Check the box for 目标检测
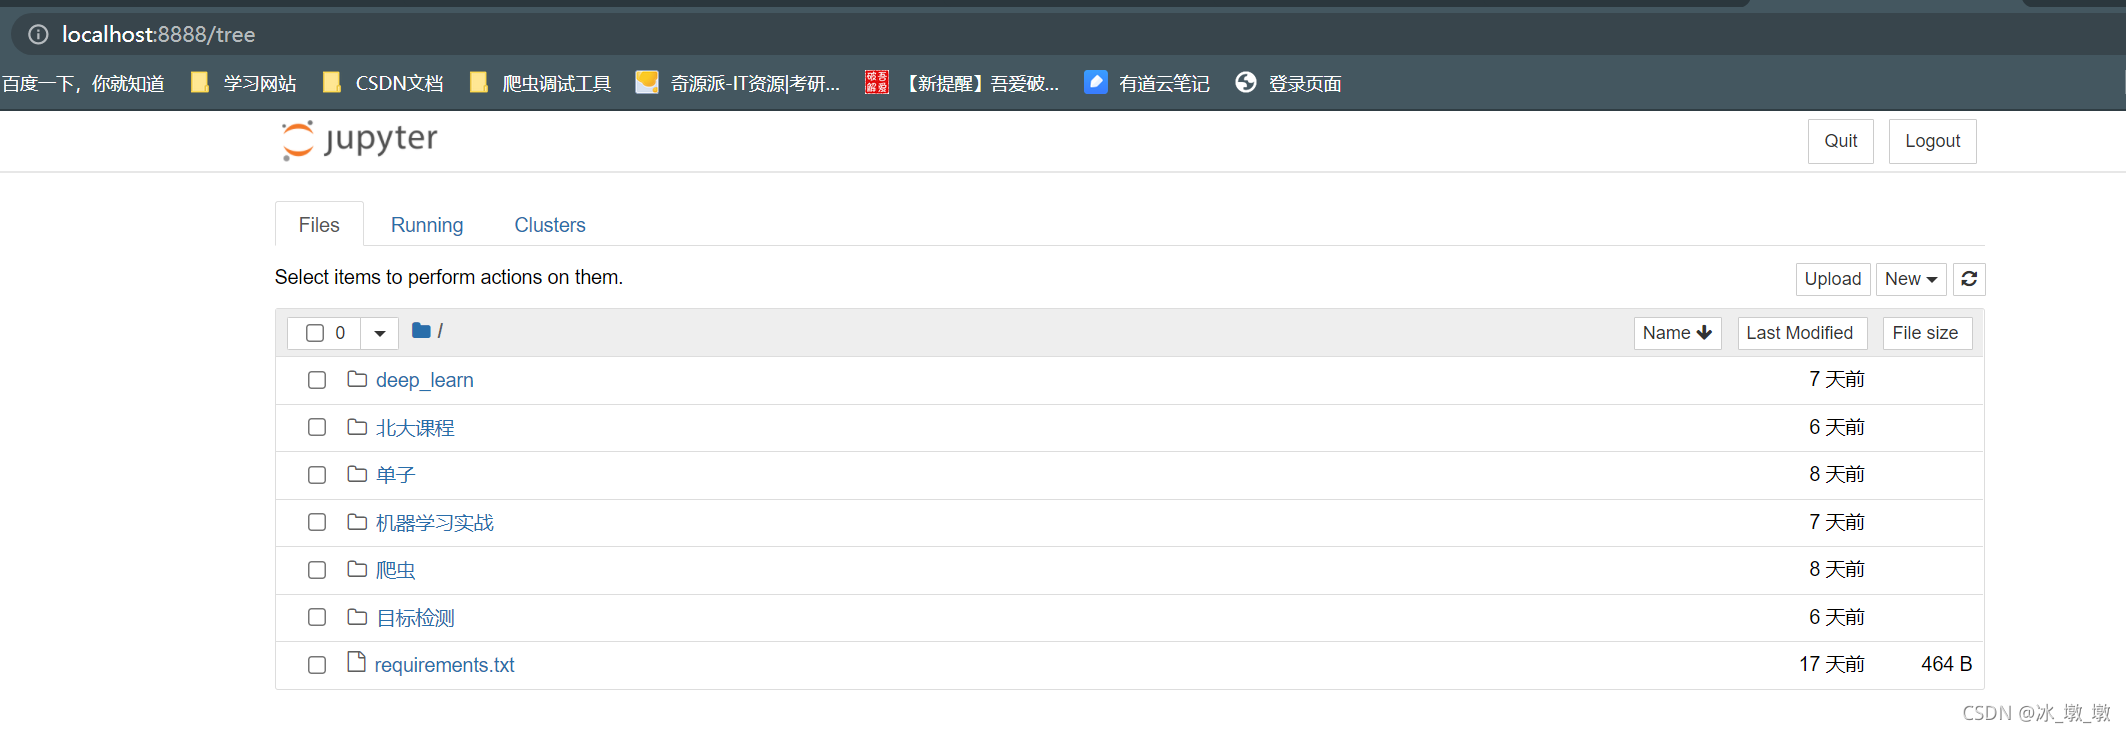The image size is (2126, 733). tap(317, 617)
